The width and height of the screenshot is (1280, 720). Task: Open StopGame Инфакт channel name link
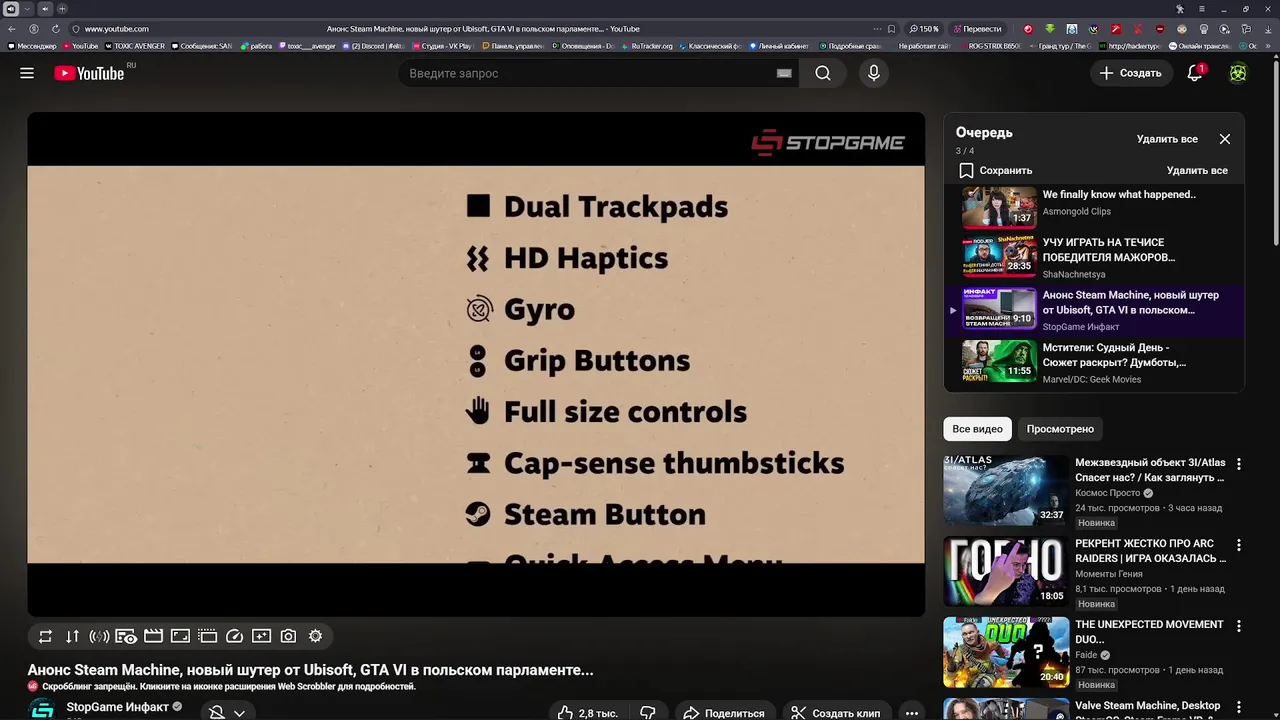pos(118,707)
